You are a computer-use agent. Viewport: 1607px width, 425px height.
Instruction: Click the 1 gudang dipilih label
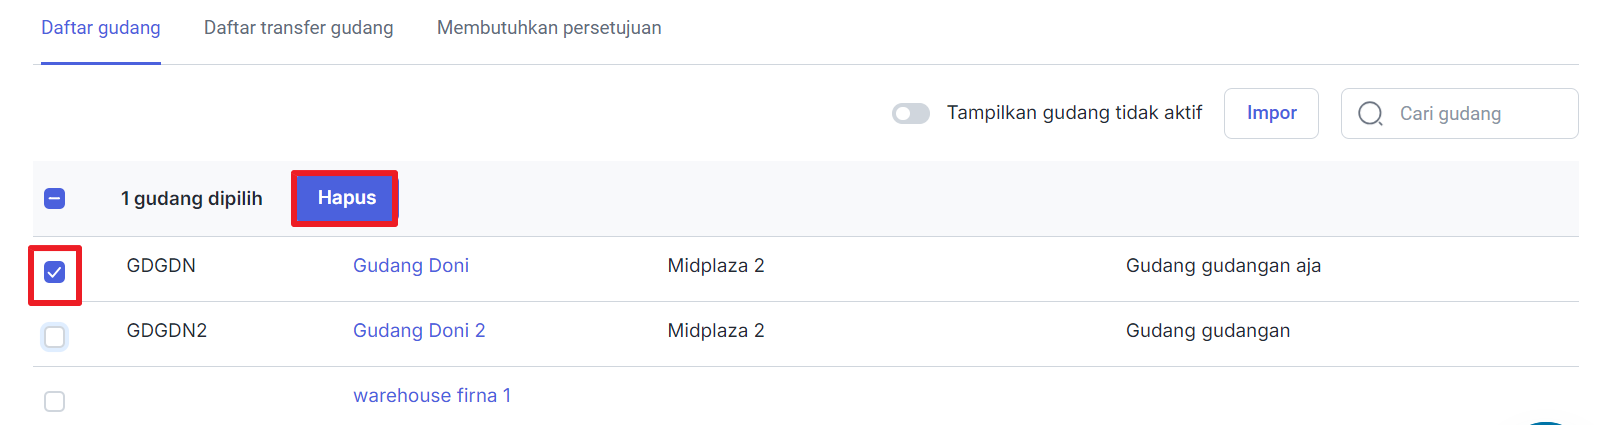click(192, 199)
